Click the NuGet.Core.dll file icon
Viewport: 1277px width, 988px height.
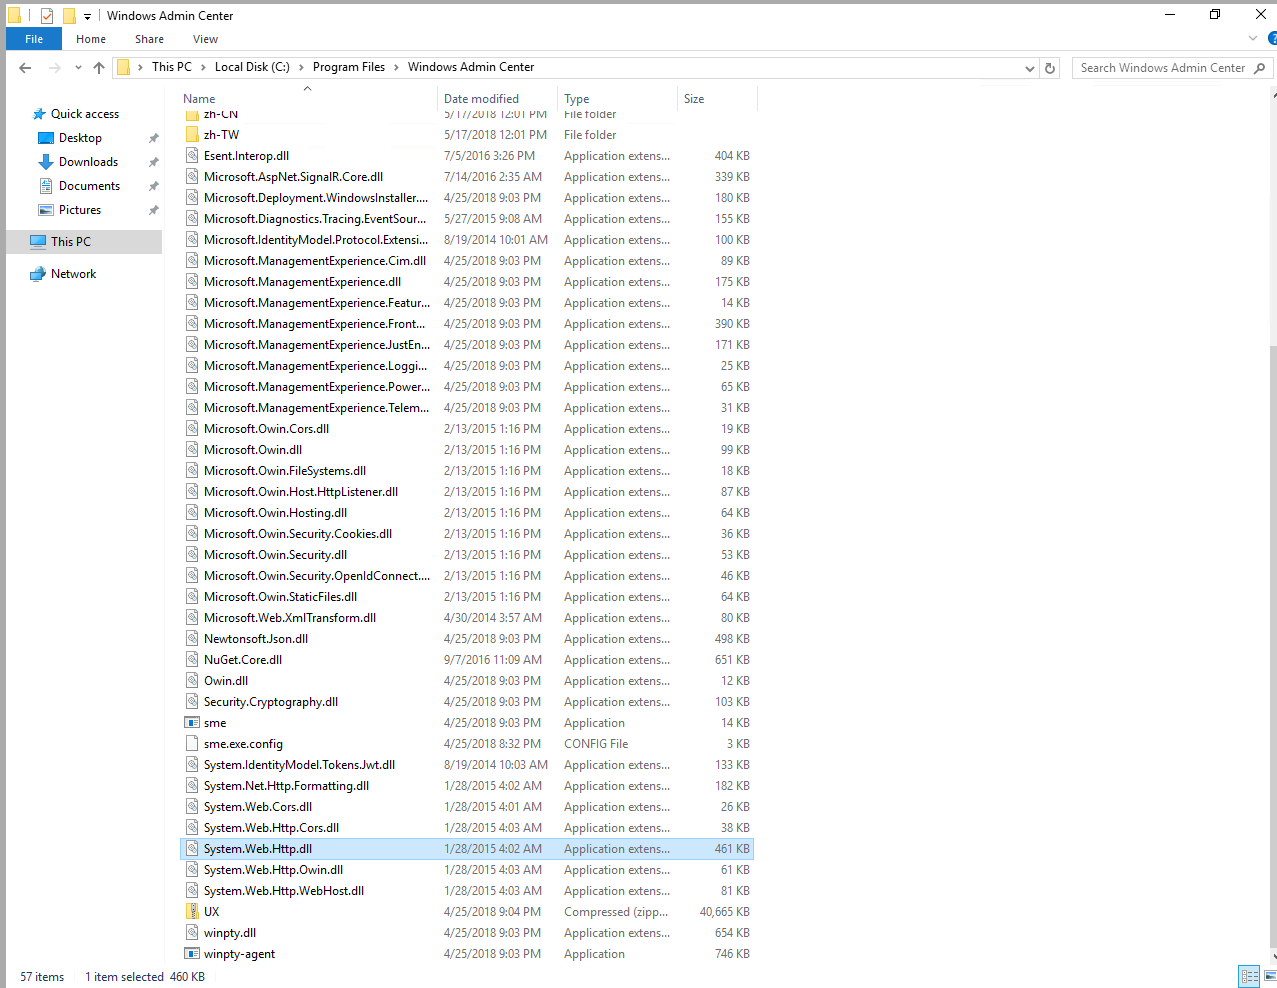point(192,660)
